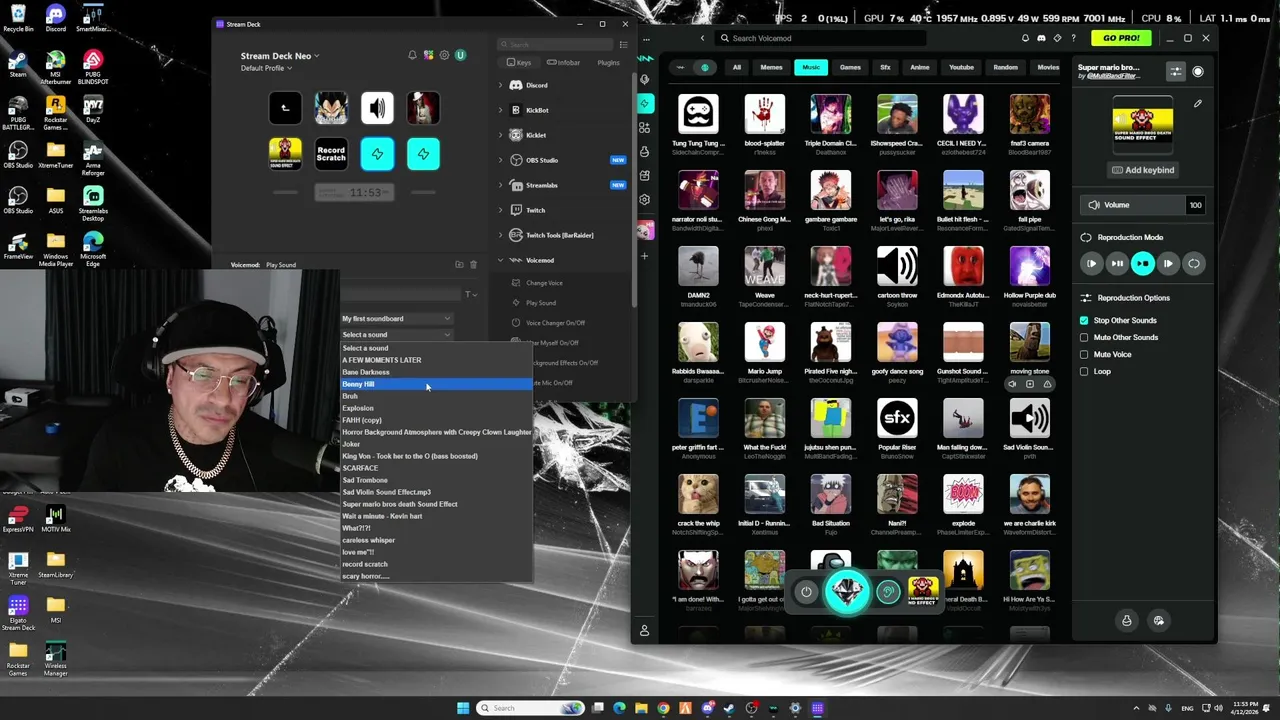The width and height of the screenshot is (1280, 720).
Task: Choose Benny Hill from the sound list
Action: coord(436,384)
